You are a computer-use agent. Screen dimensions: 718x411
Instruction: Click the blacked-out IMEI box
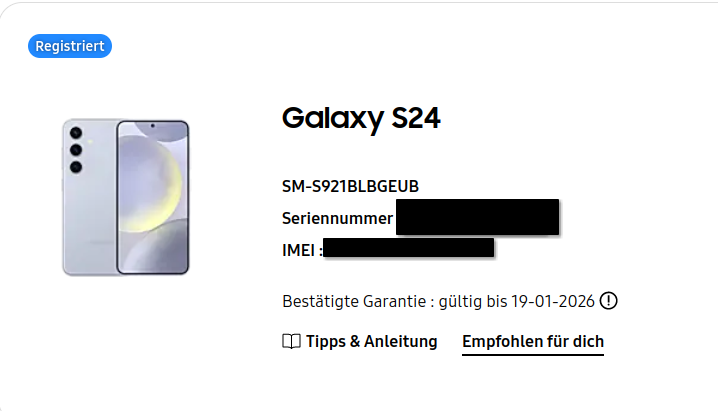(x=408, y=248)
